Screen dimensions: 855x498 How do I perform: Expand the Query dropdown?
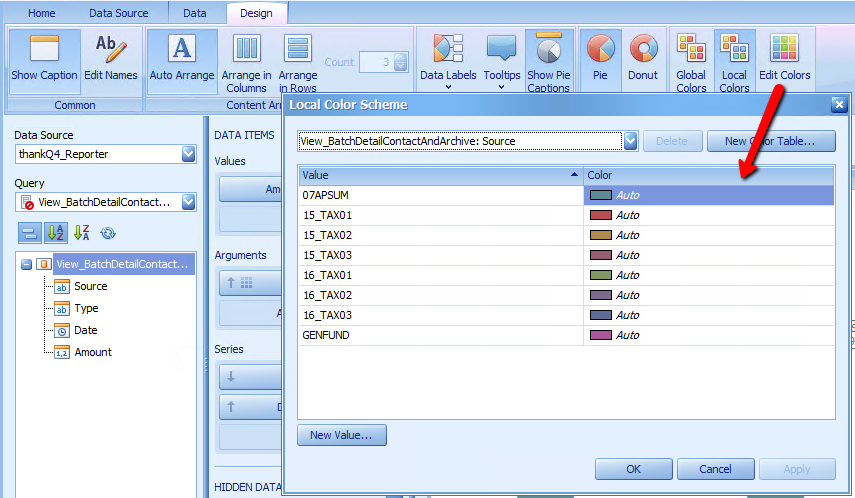pyautogui.click(x=188, y=202)
